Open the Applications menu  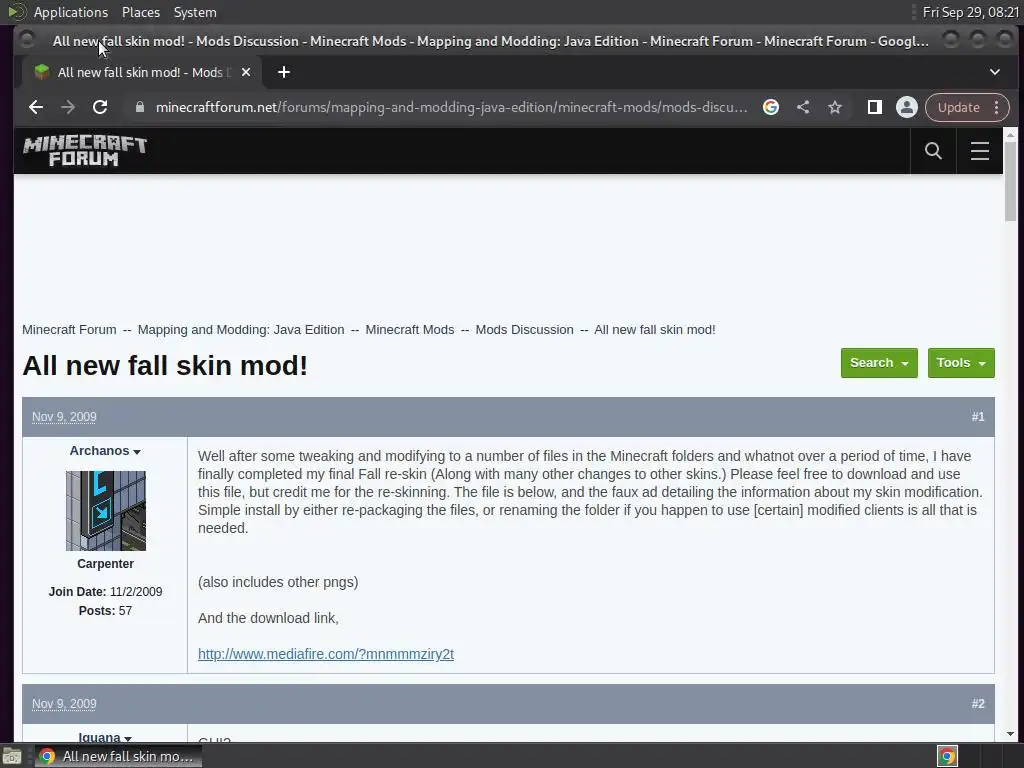click(71, 12)
